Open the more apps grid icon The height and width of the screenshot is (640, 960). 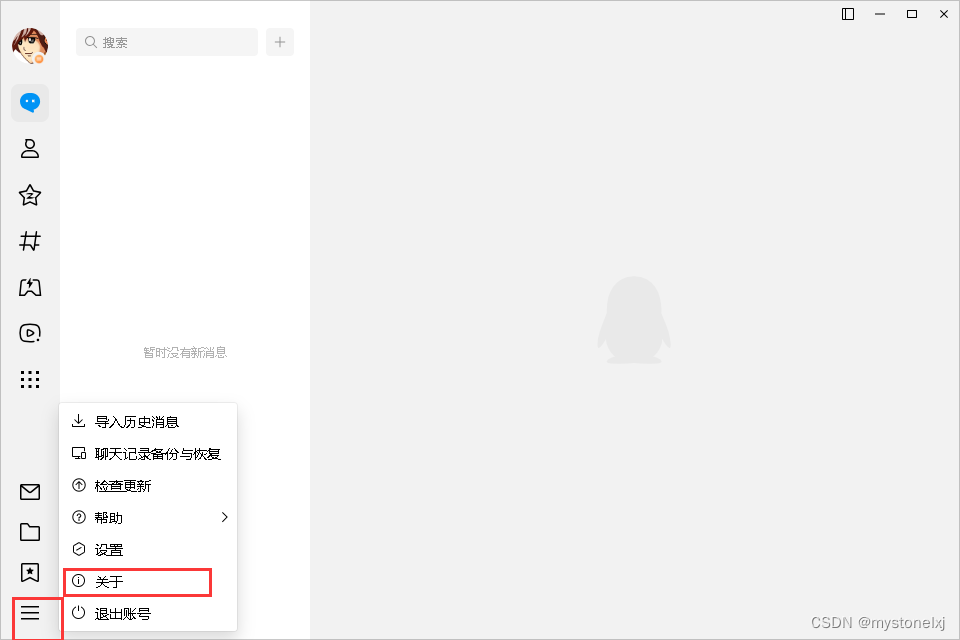29,380
